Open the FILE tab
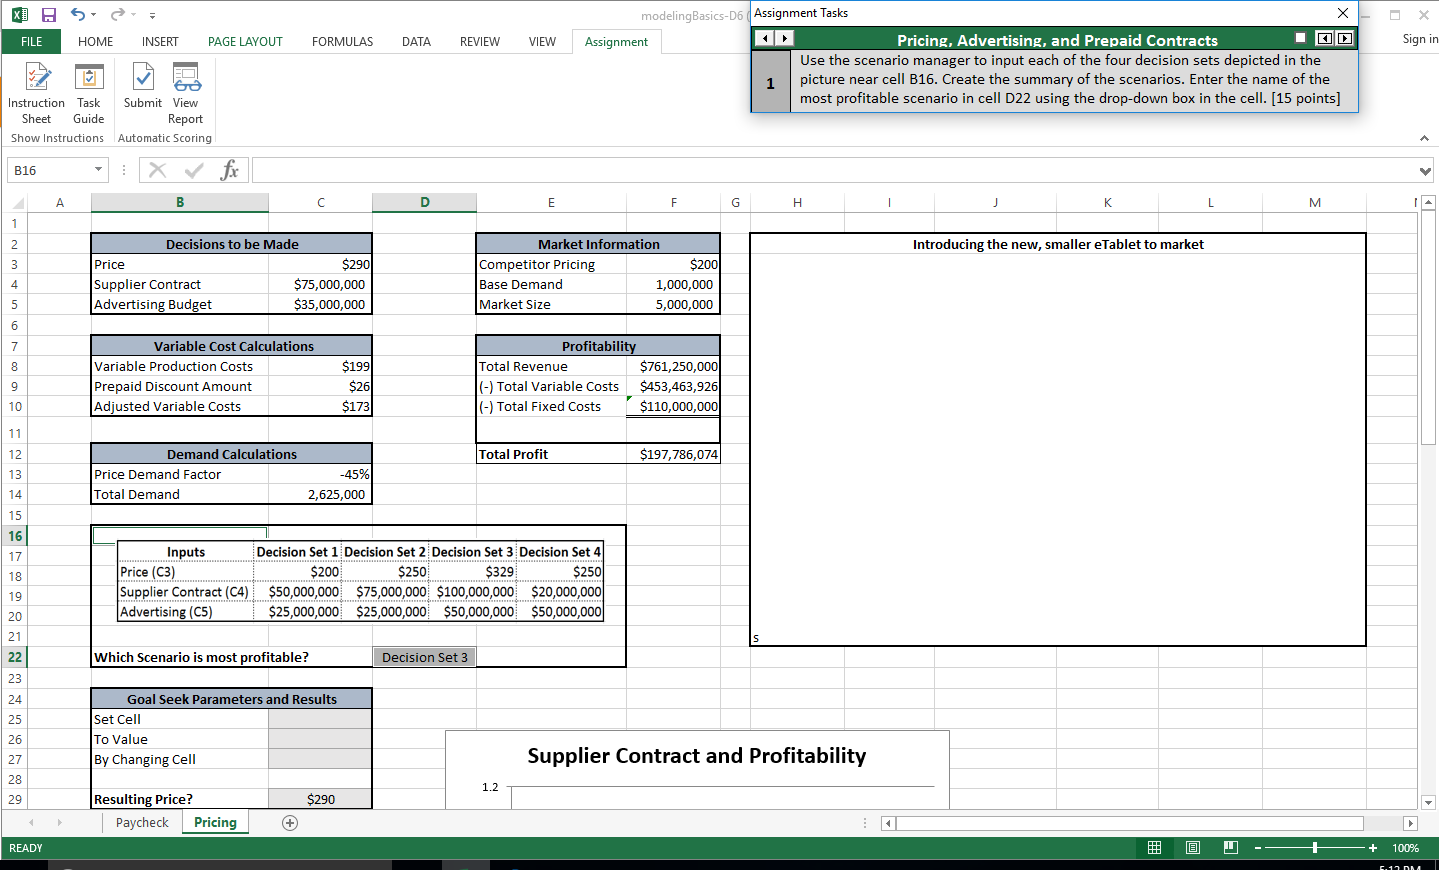The image size is (1439, 870). tap(31, 41)
